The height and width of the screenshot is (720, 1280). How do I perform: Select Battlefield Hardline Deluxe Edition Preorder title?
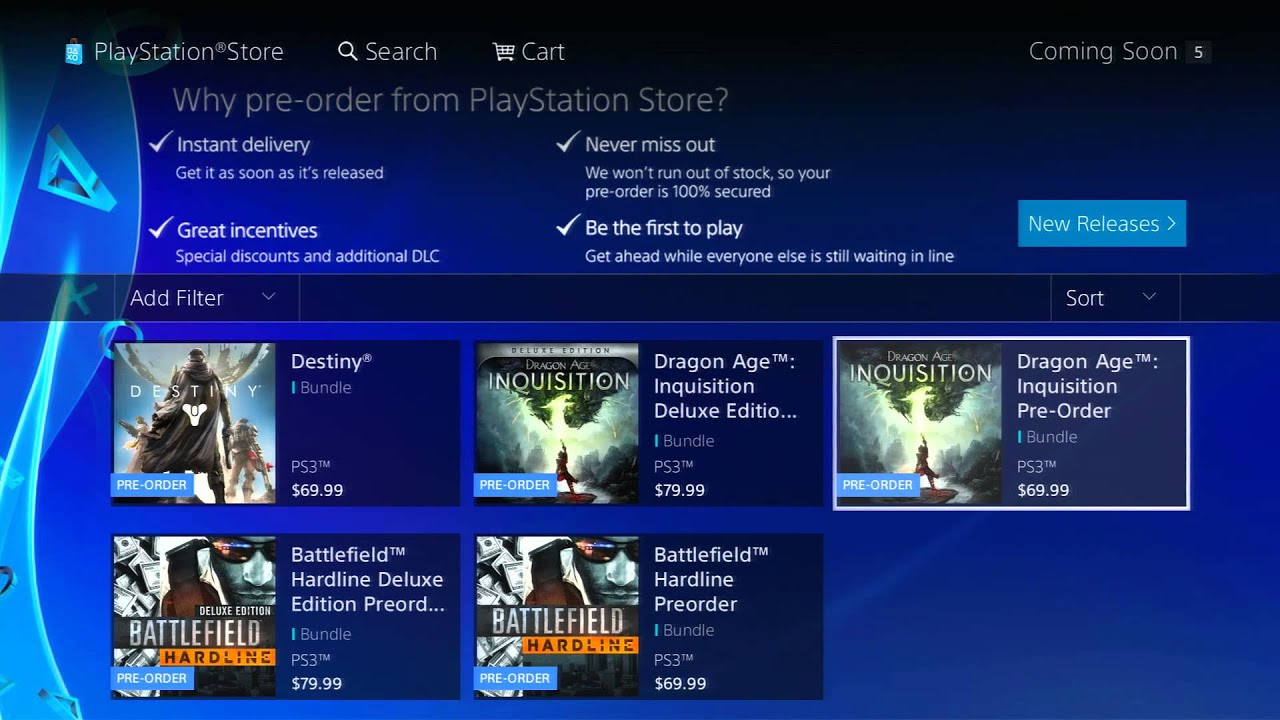coord(368,579)
